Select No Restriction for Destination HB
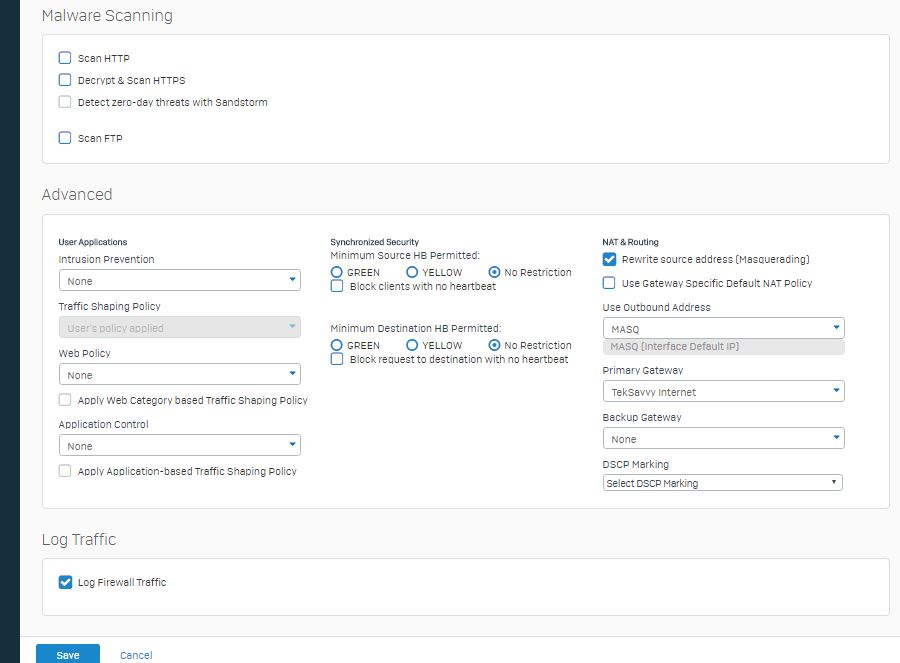The image size is (900, 663). 494,345
